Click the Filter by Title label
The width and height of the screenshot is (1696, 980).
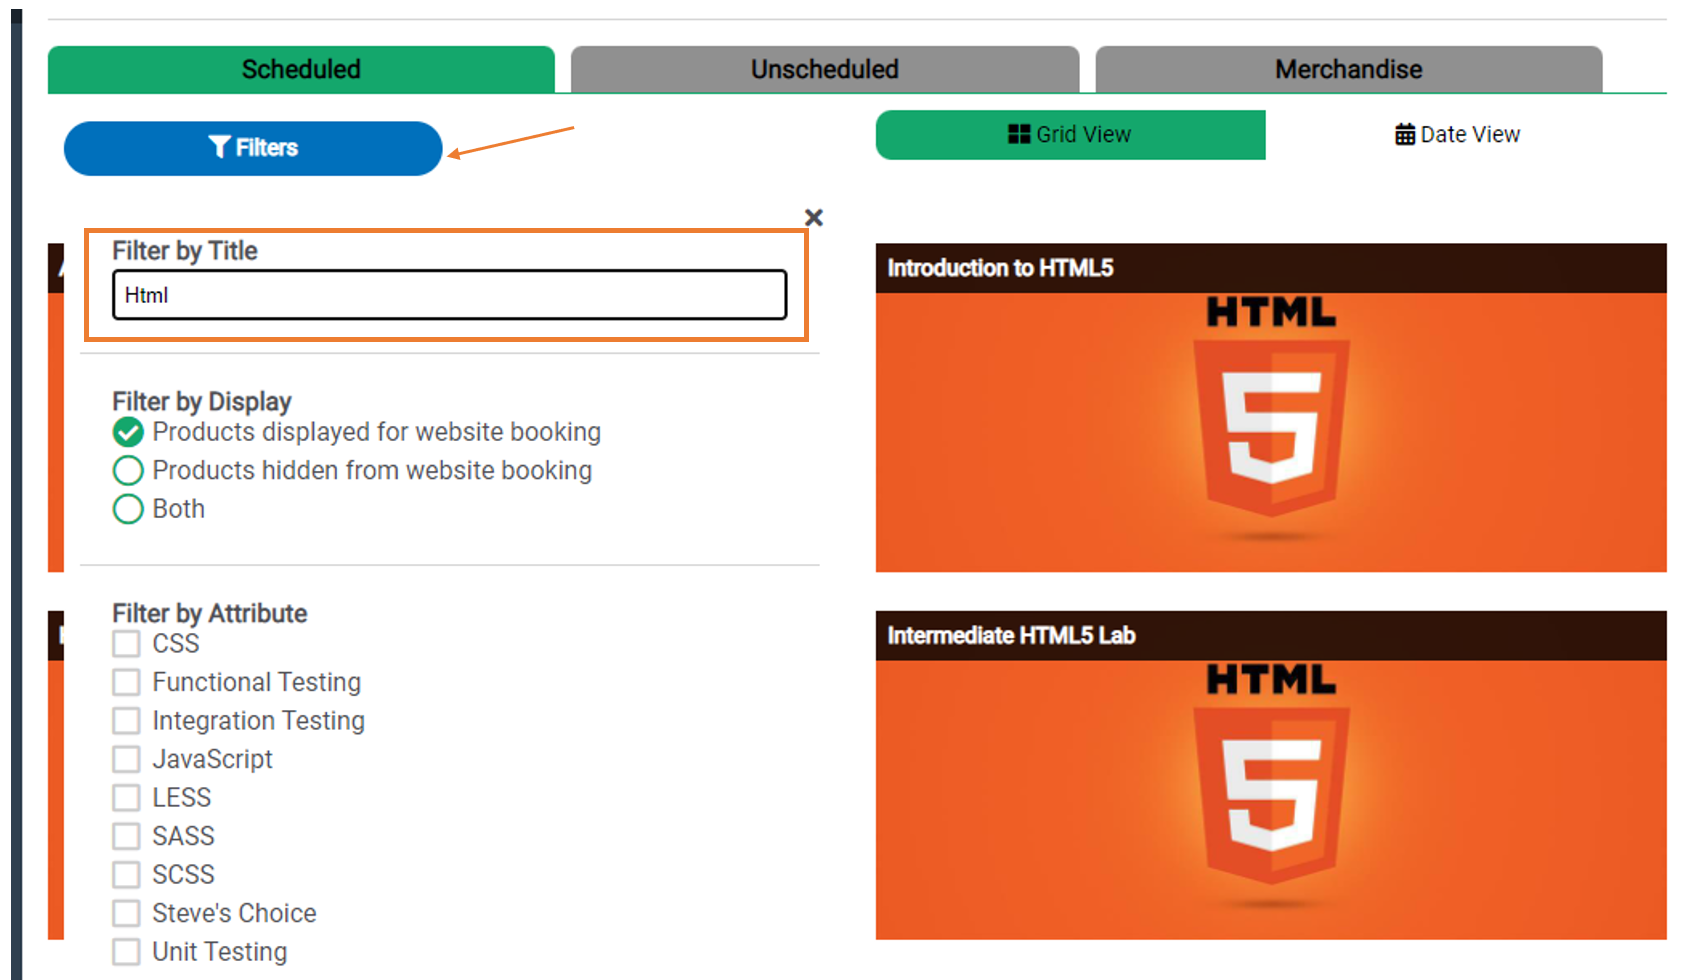[185, 251]
